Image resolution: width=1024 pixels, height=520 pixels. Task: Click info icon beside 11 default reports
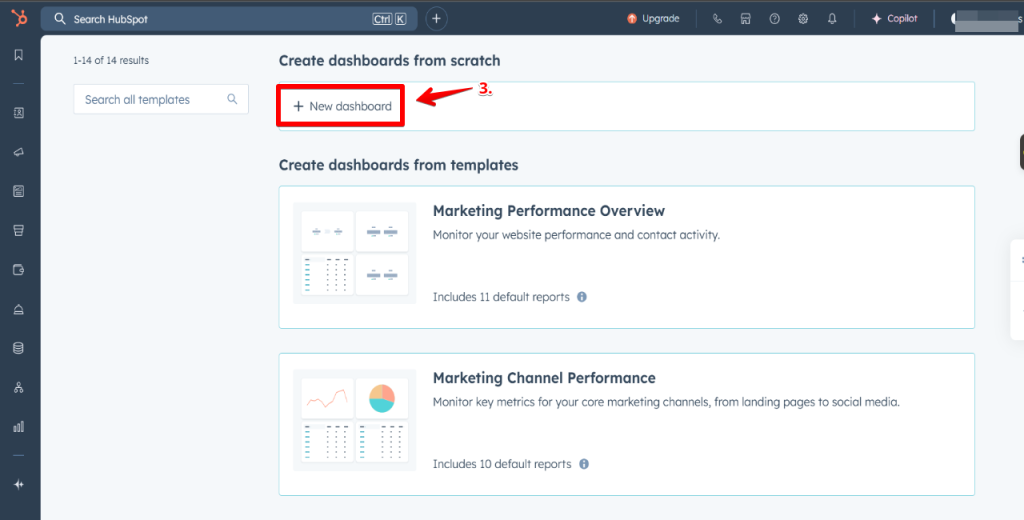[581, 297]
